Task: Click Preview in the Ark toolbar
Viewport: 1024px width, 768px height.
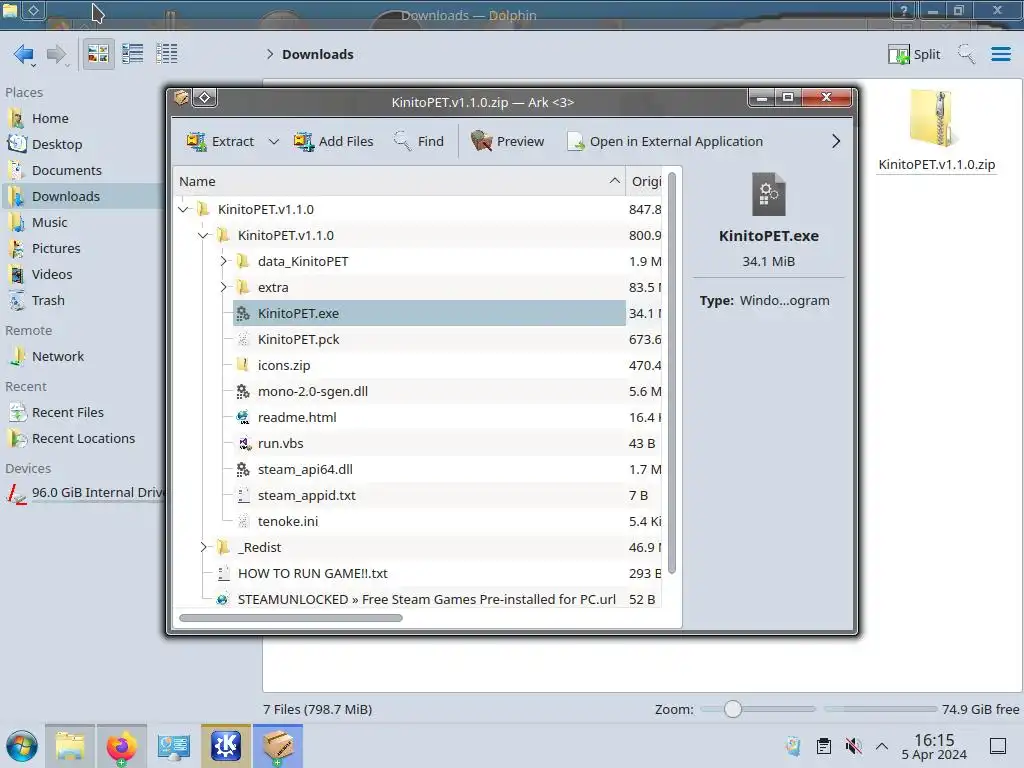Action: 507,141
